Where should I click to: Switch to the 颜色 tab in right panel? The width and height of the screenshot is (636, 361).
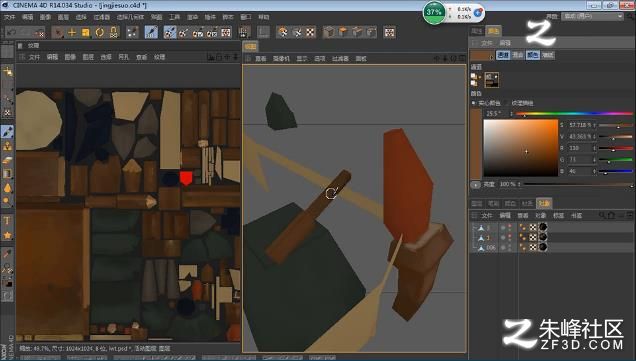[x=494, y=31]
